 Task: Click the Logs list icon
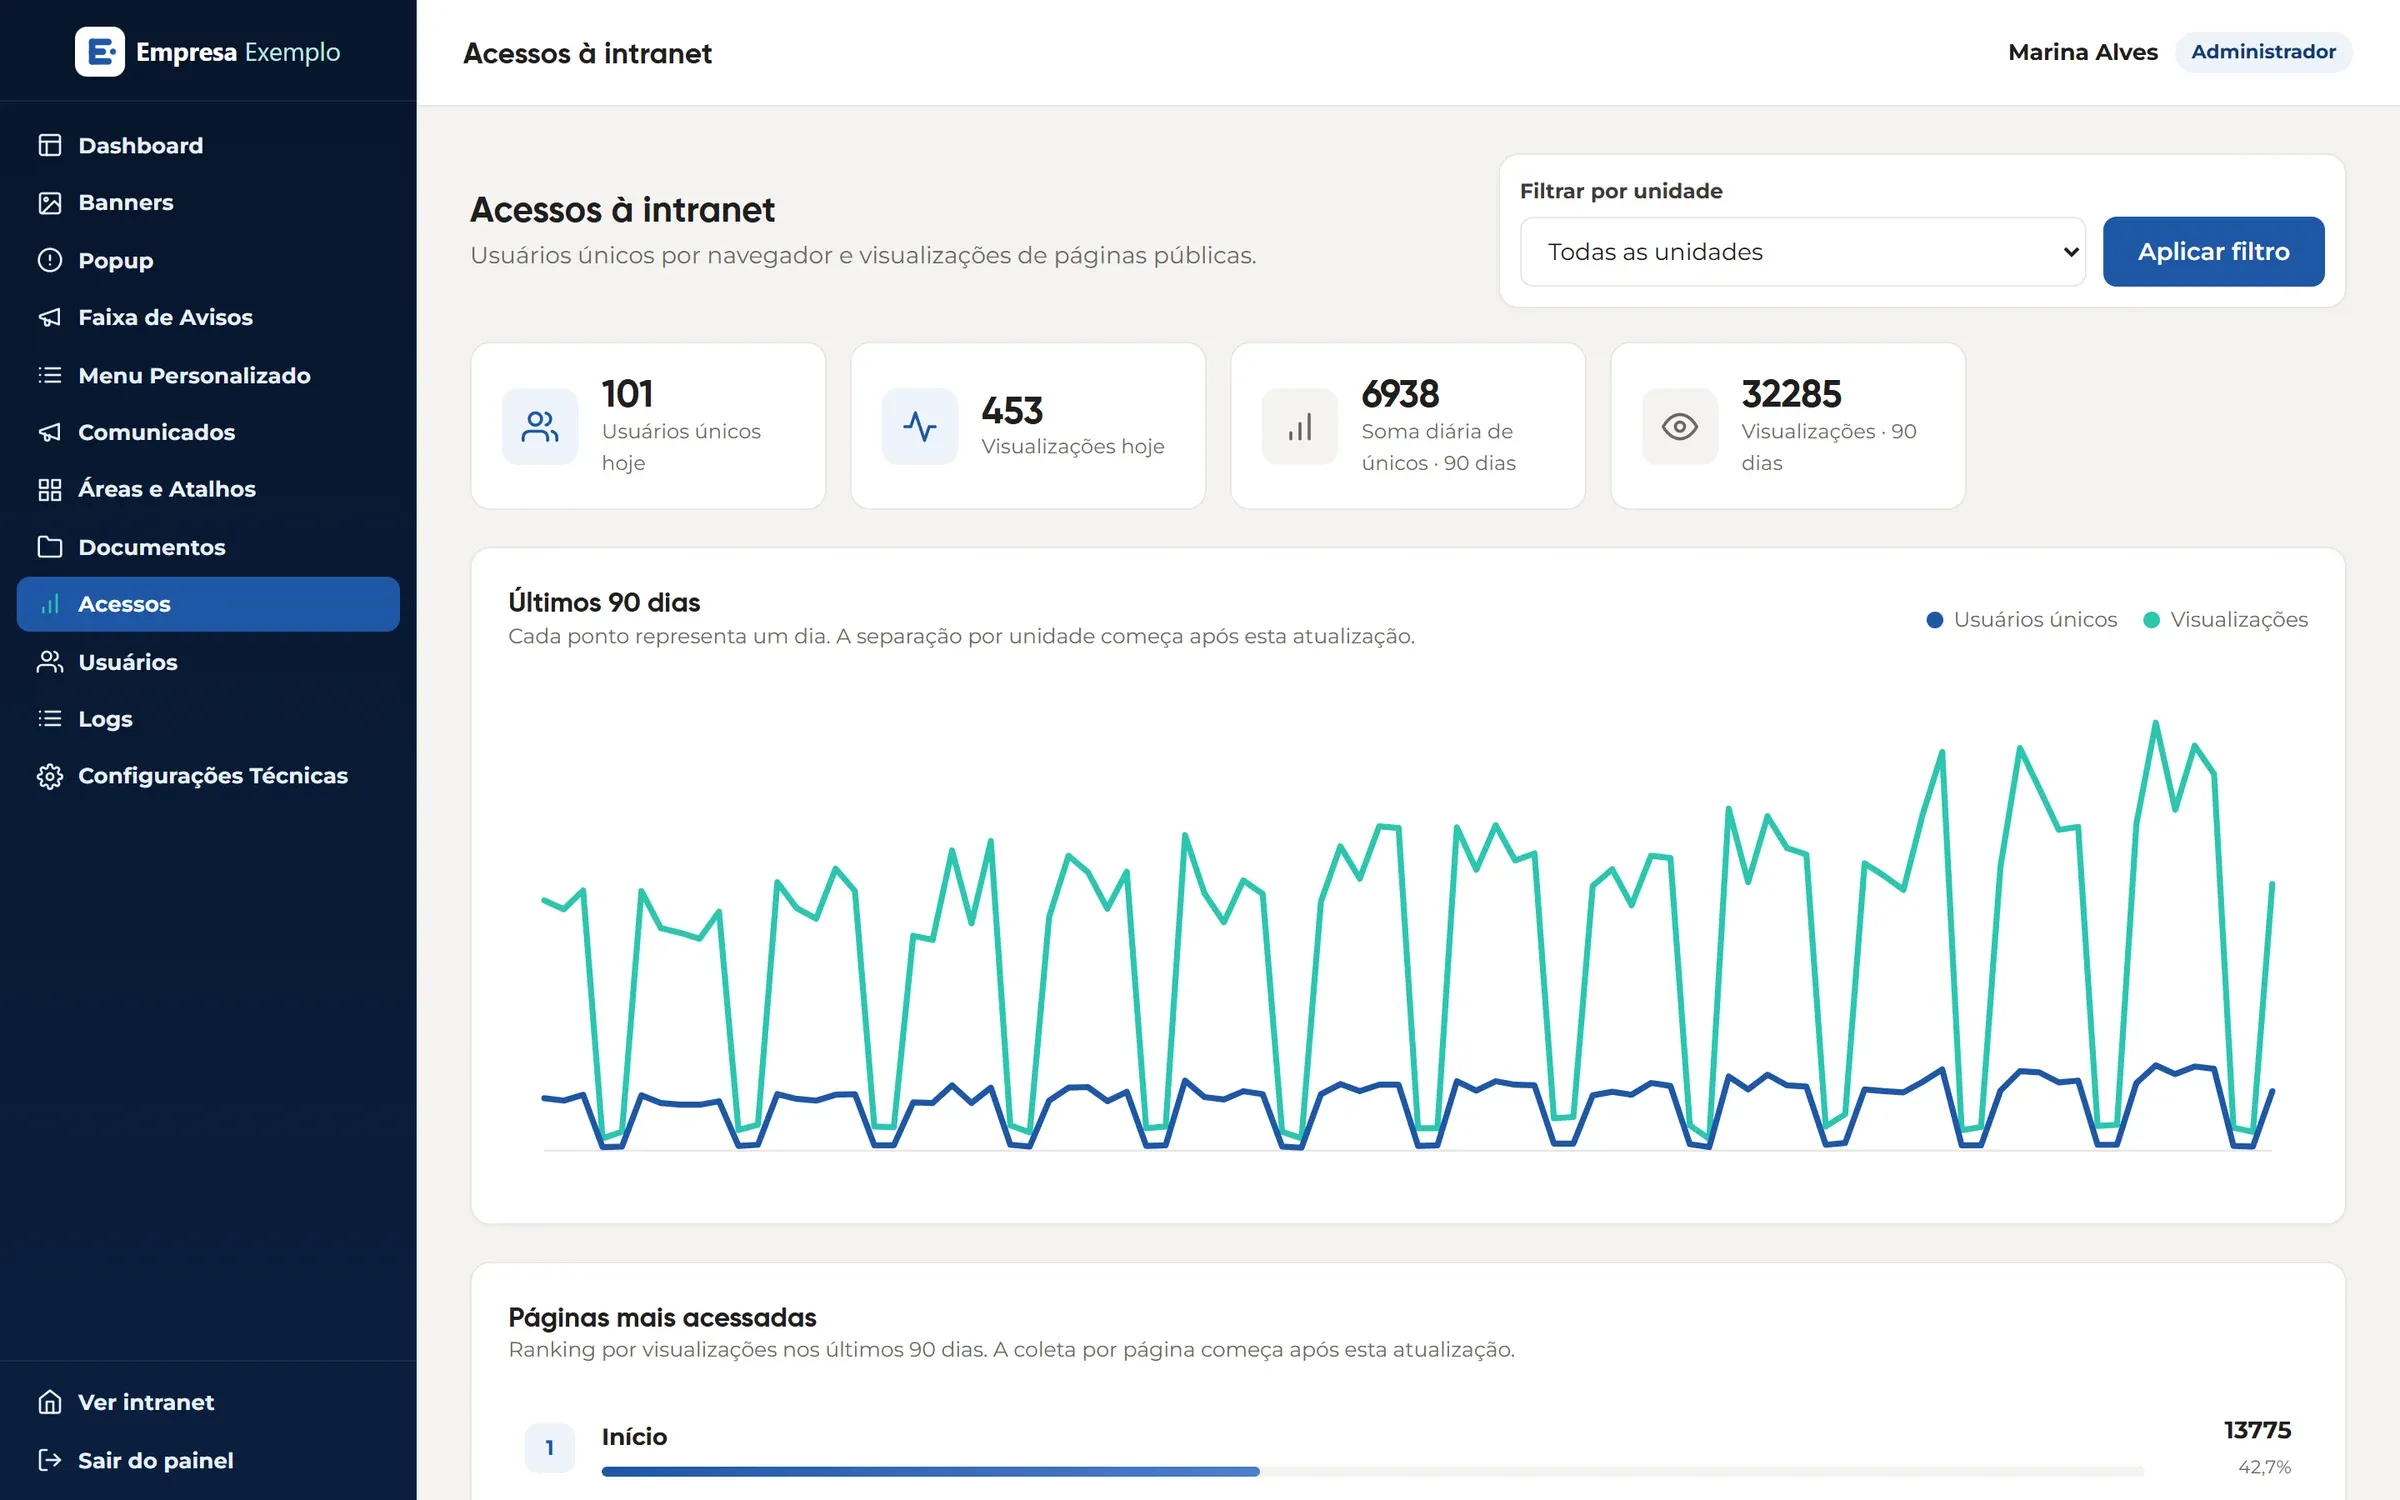point(50,719)
